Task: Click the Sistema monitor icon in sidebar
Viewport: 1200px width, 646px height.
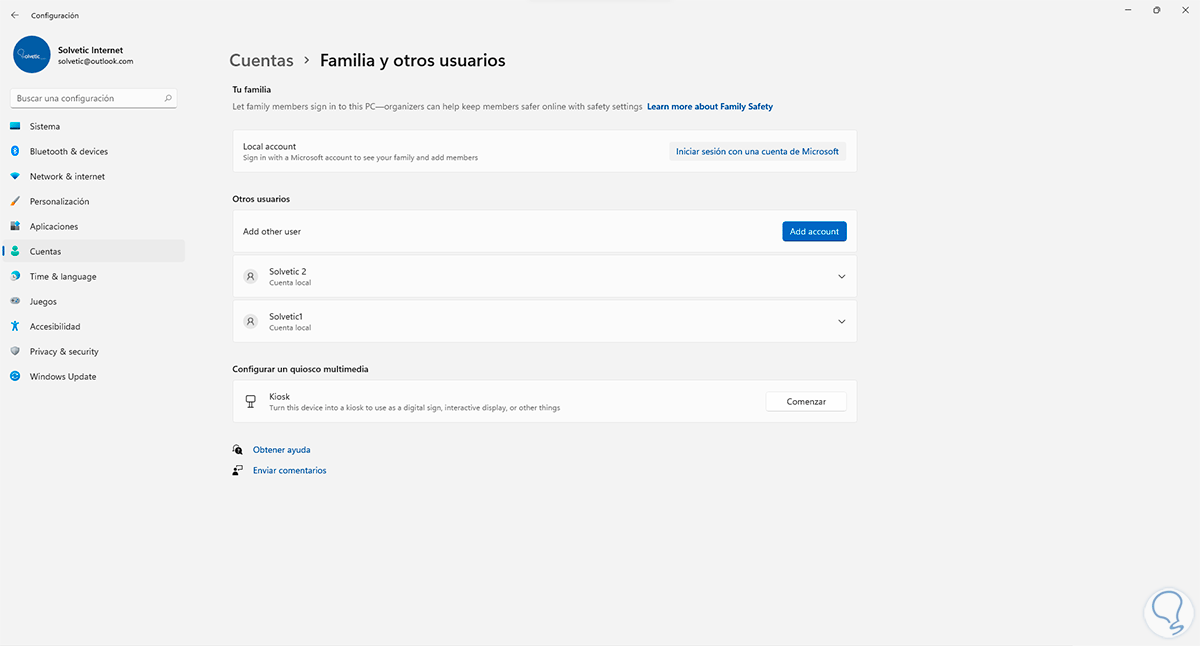Action: [x=15, y=127]
